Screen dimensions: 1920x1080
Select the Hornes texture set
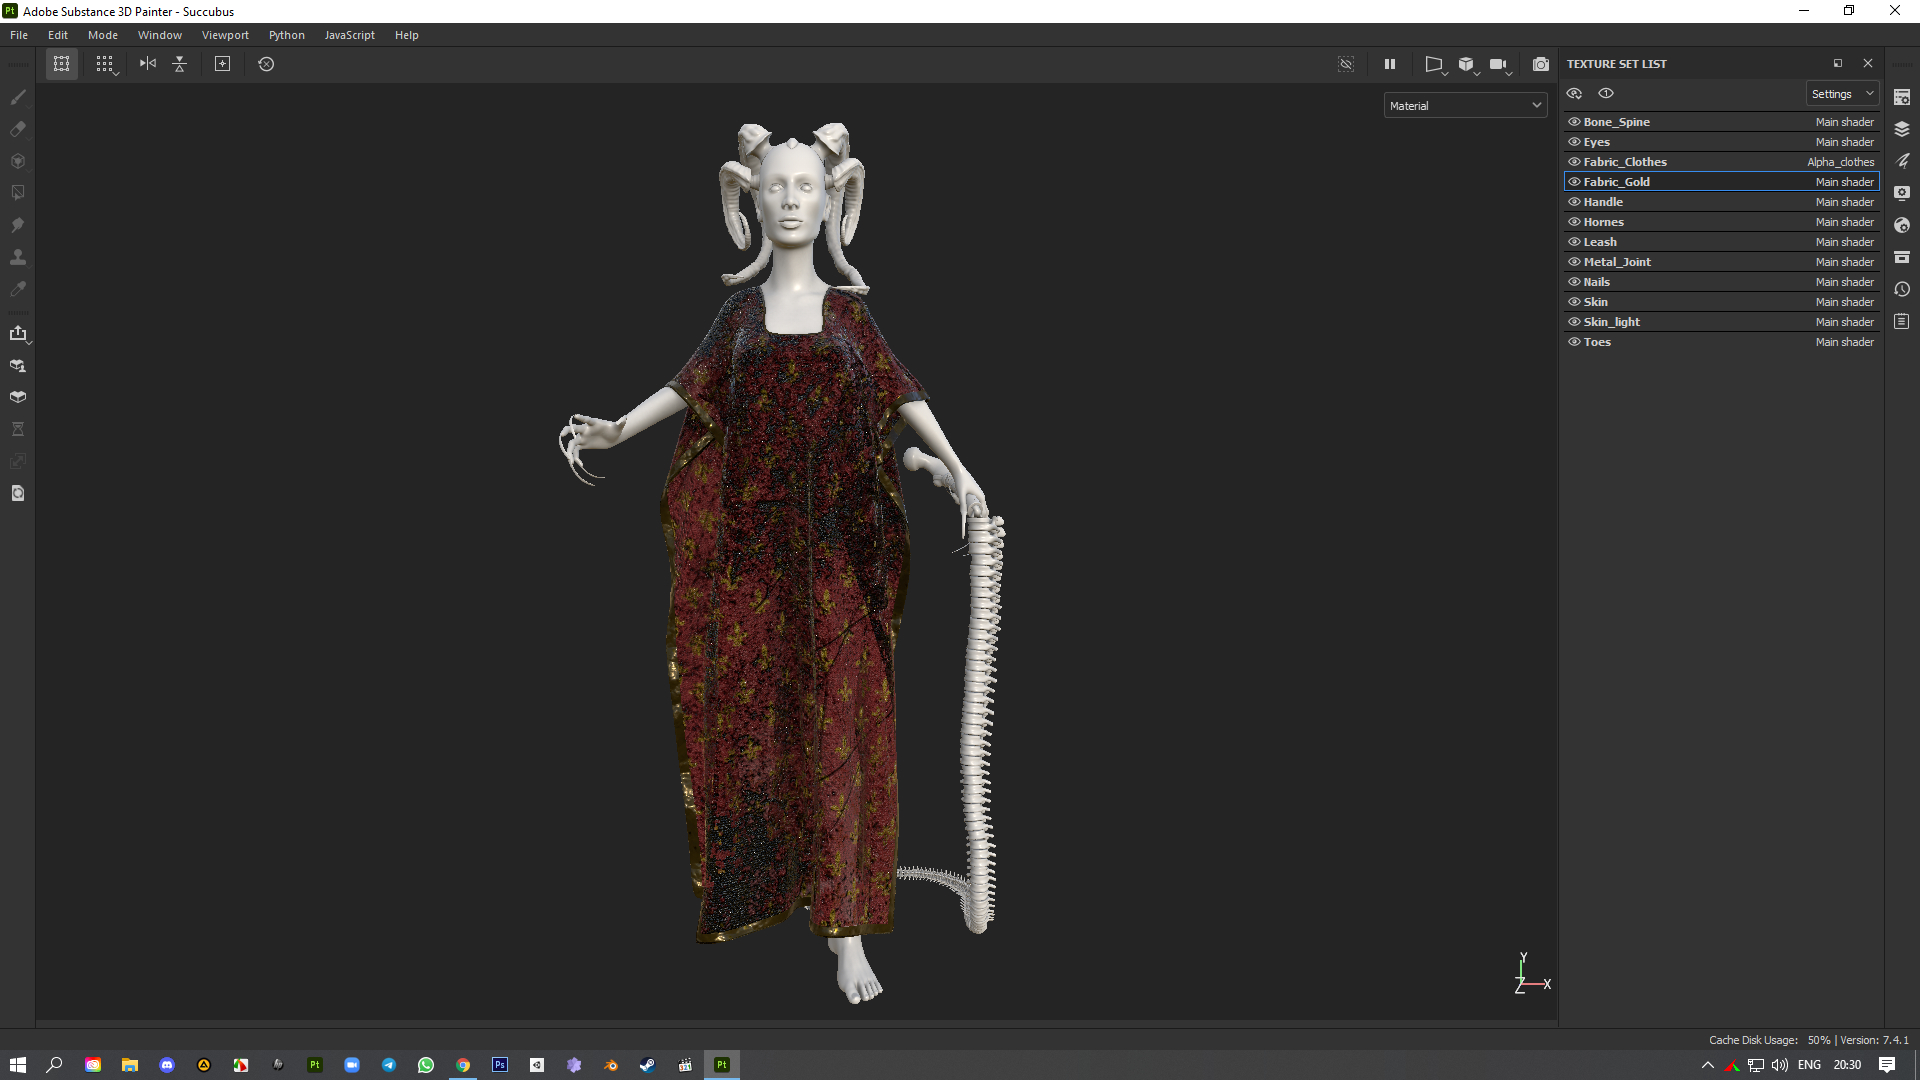tap(1603, 222)
